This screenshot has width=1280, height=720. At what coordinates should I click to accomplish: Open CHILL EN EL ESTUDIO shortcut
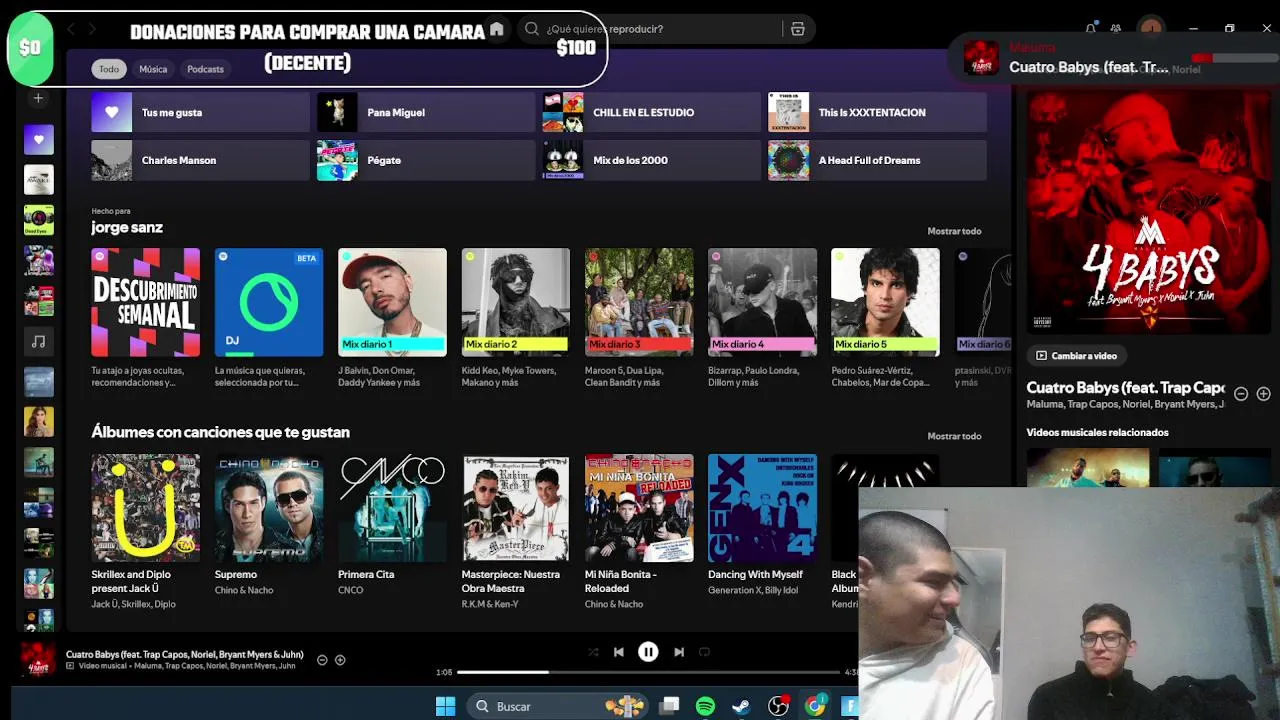pyautogui.click(x=651, y=113)
